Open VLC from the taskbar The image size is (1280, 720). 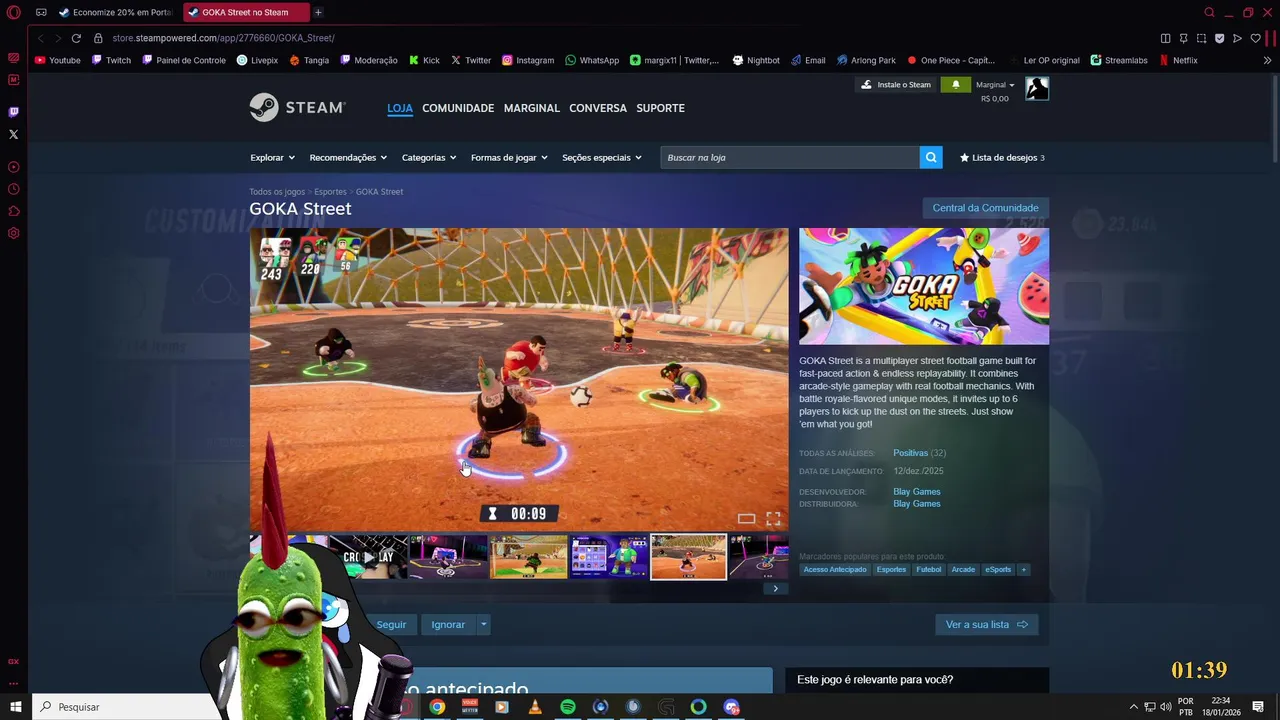pos(535,707)
